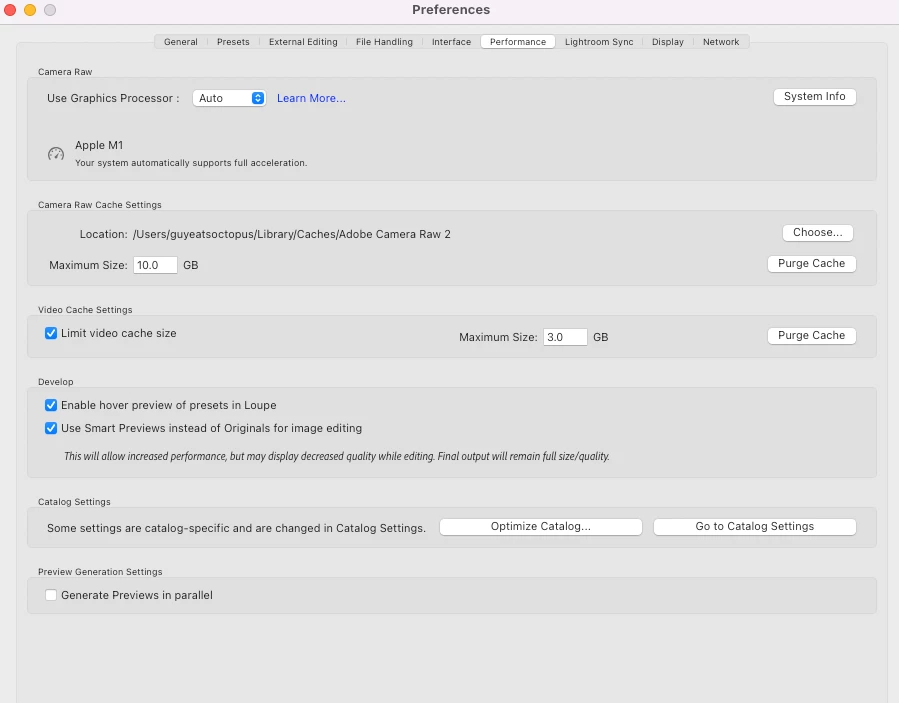Viewport: 899px width, 703px height.
Task: Close the Preferences window
Action: pos(10,10)
